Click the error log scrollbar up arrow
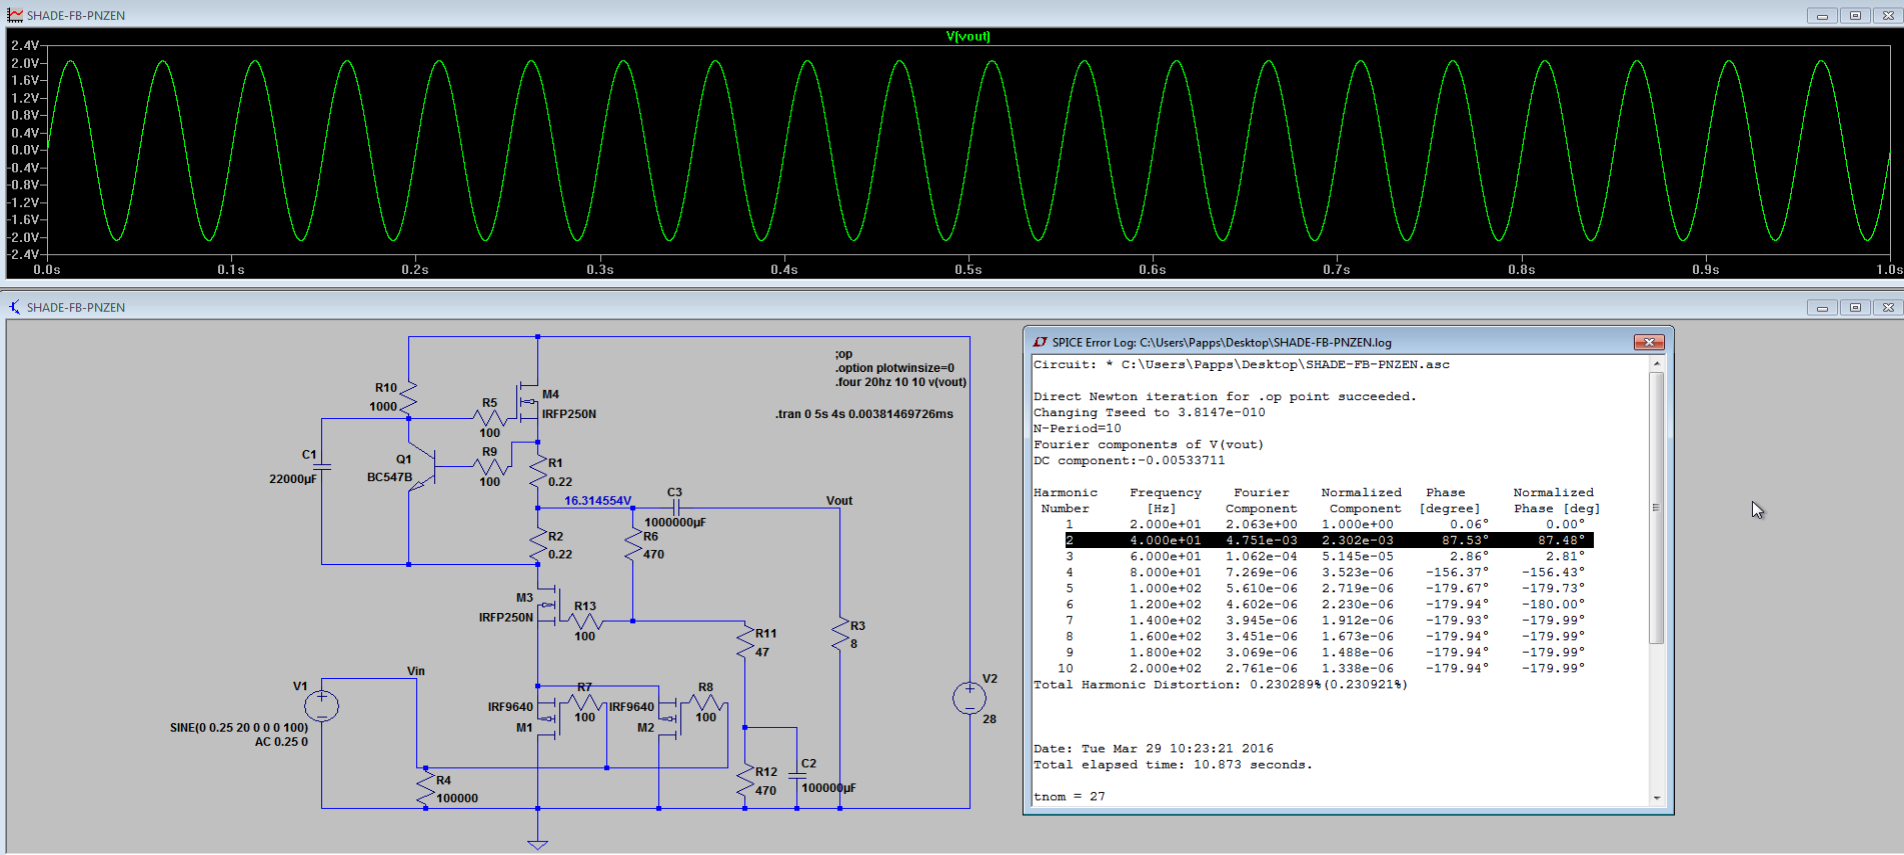Viewport: 1904px width, 855px height. 1657,364
